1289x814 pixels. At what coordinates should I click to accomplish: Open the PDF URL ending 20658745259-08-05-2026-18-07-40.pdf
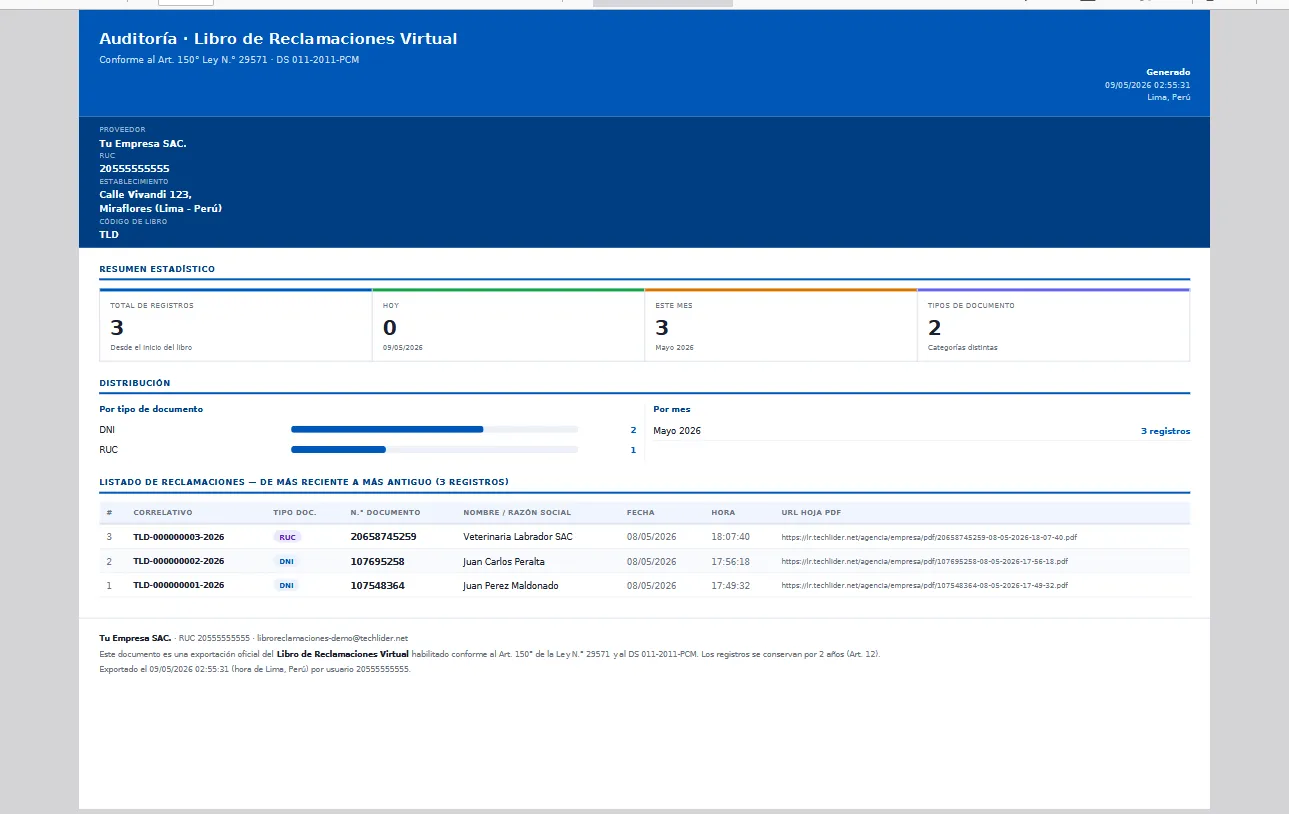point(929,537)
